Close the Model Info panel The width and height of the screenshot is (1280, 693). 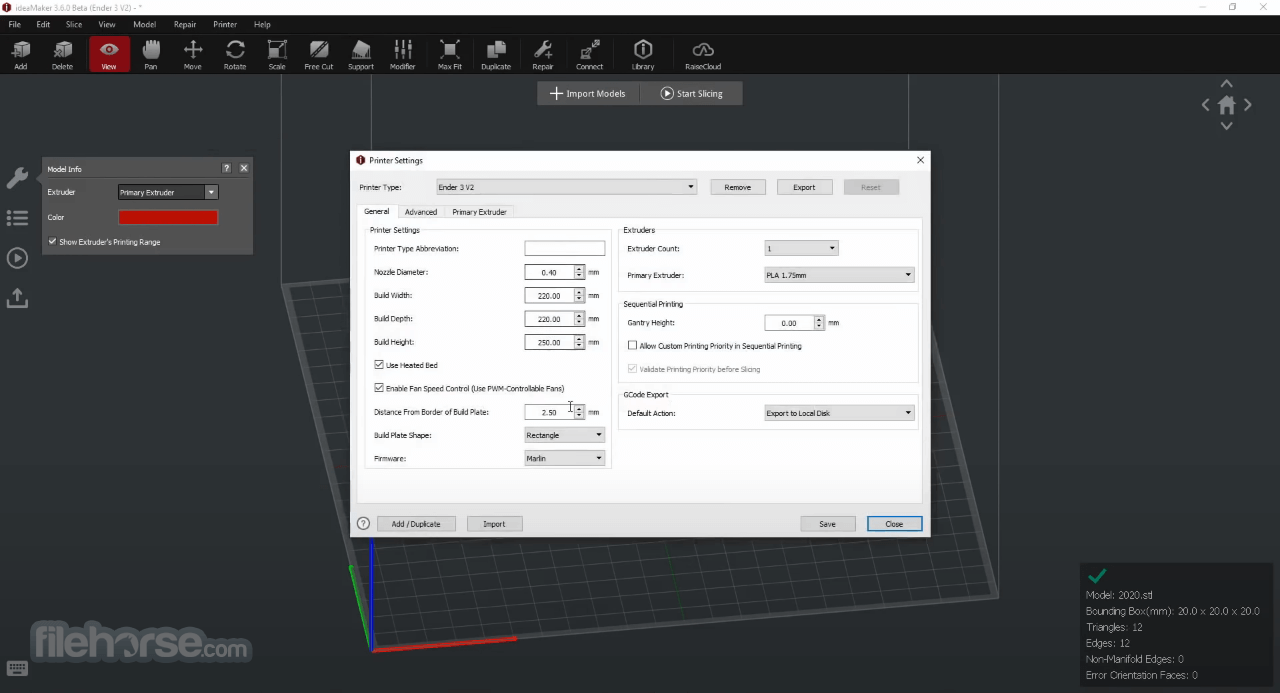(x=244, y=169)
